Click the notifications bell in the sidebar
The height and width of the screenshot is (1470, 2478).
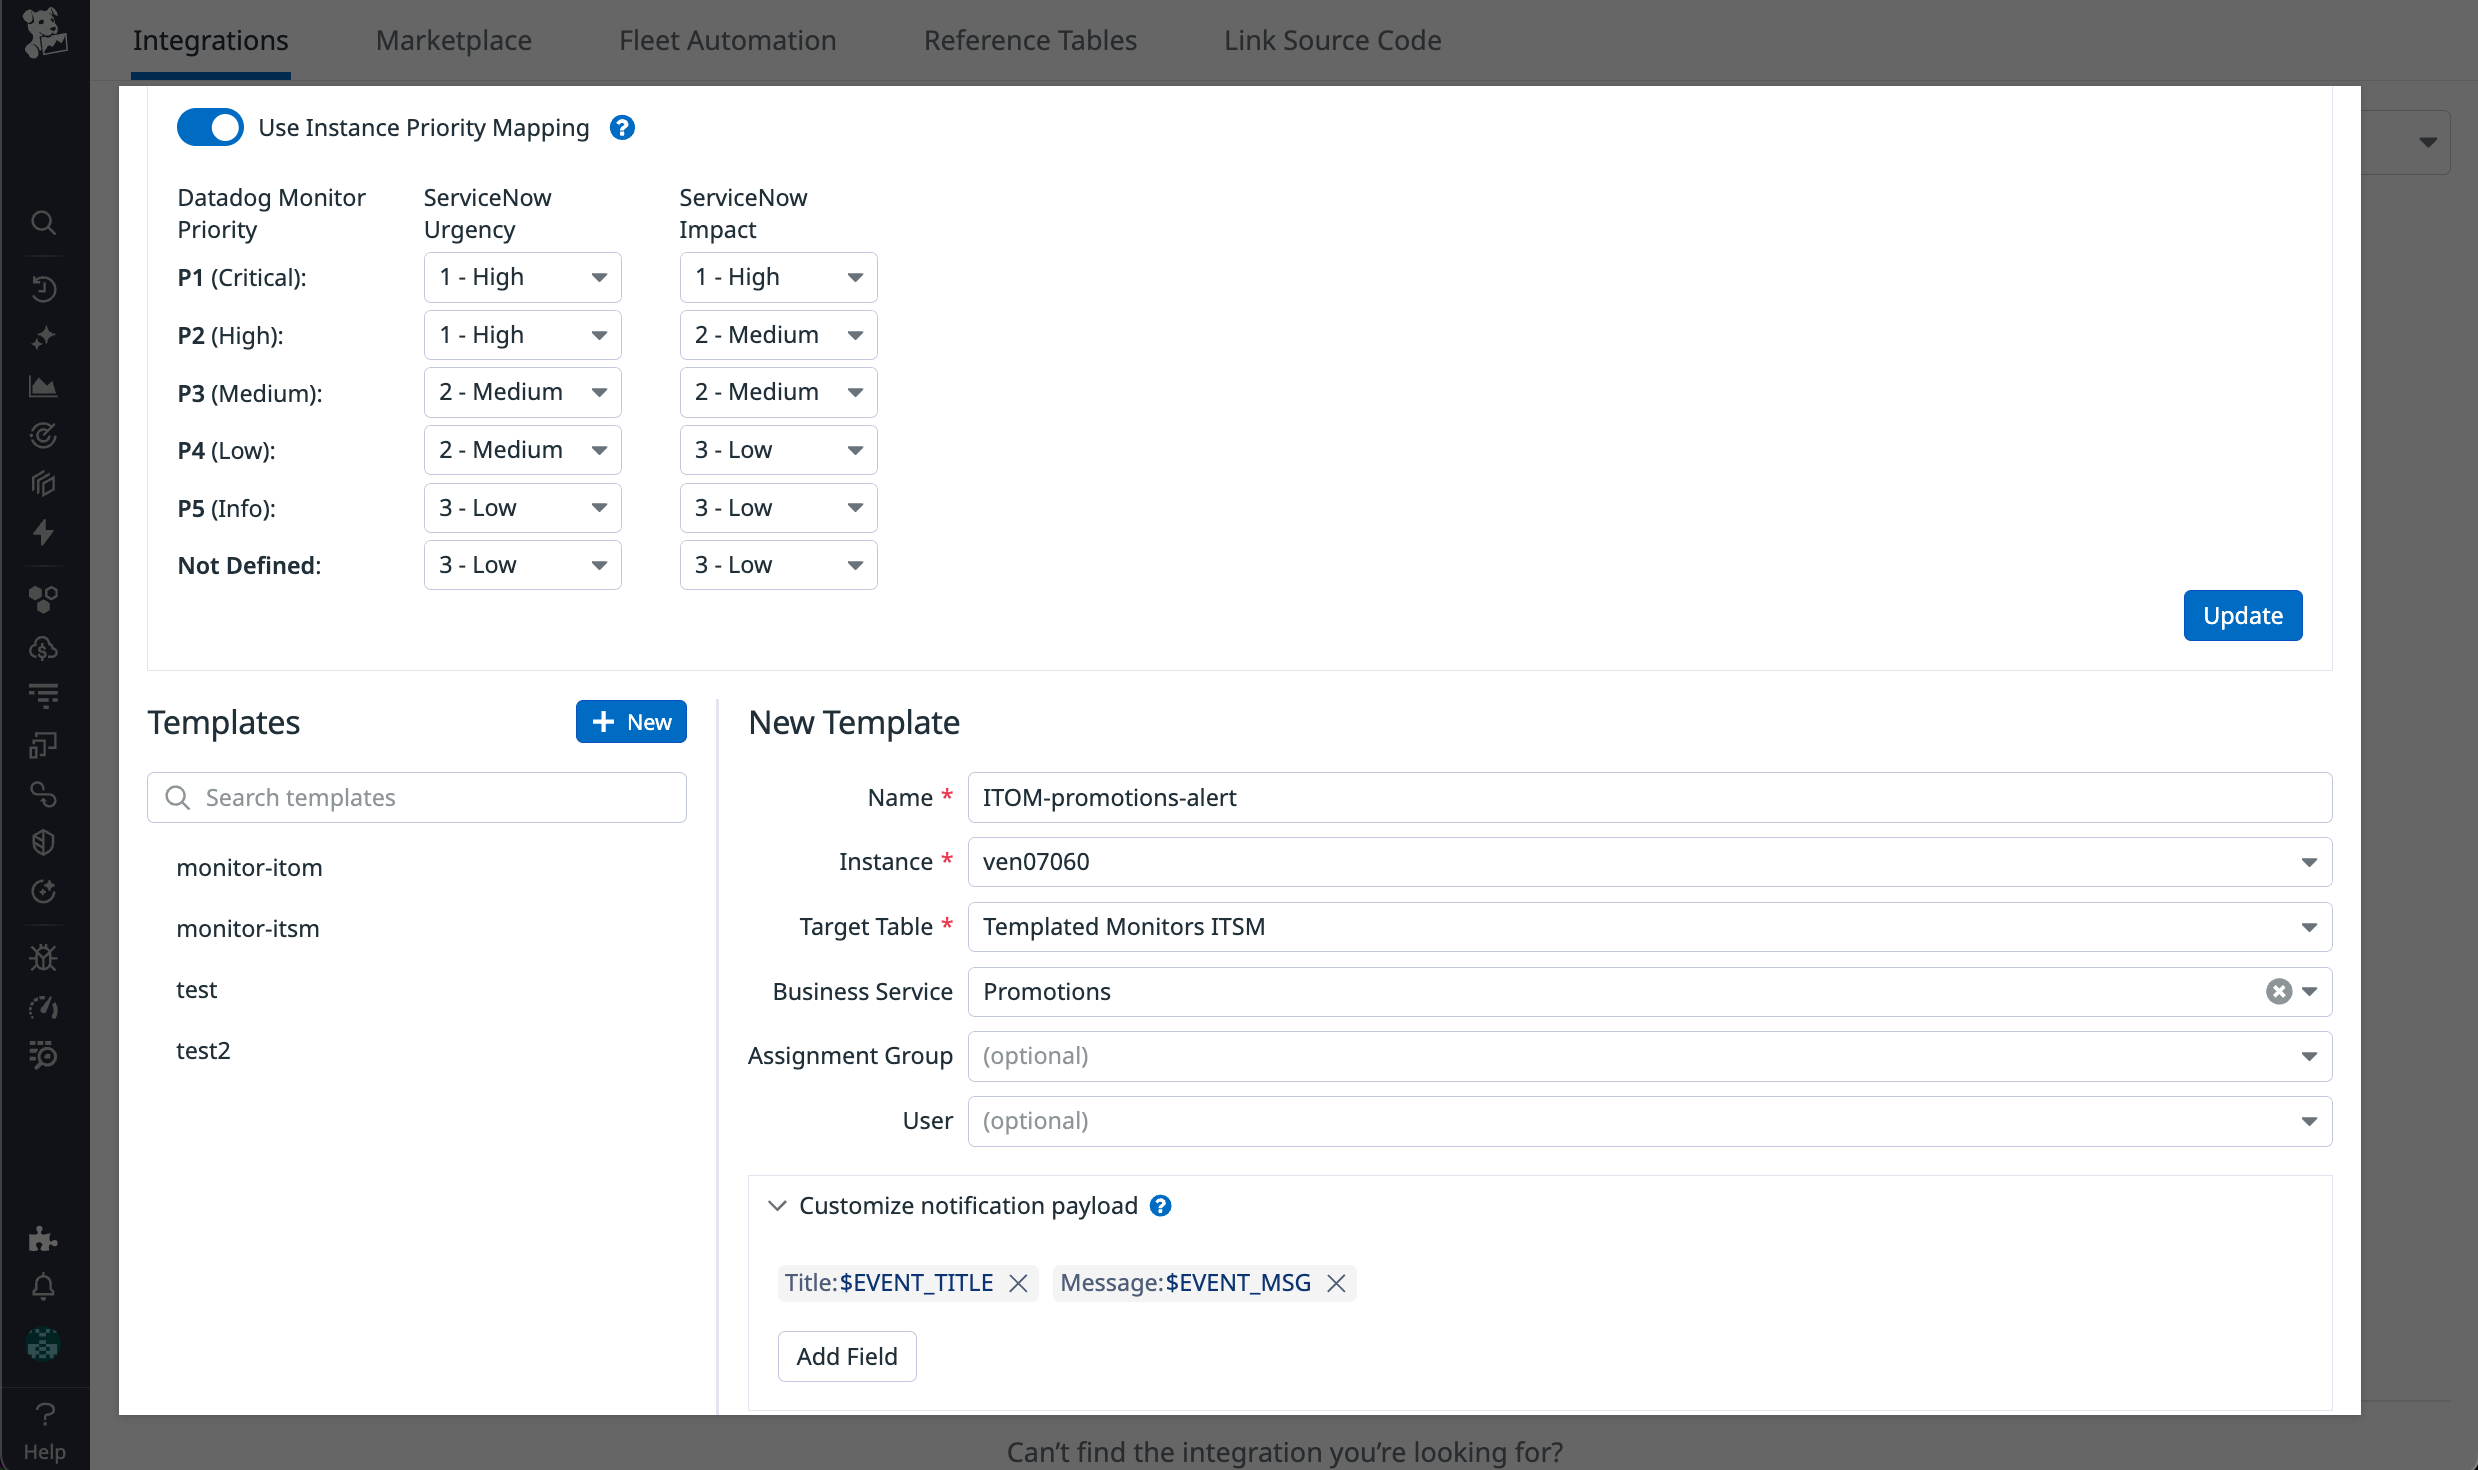coord(44,1286)
